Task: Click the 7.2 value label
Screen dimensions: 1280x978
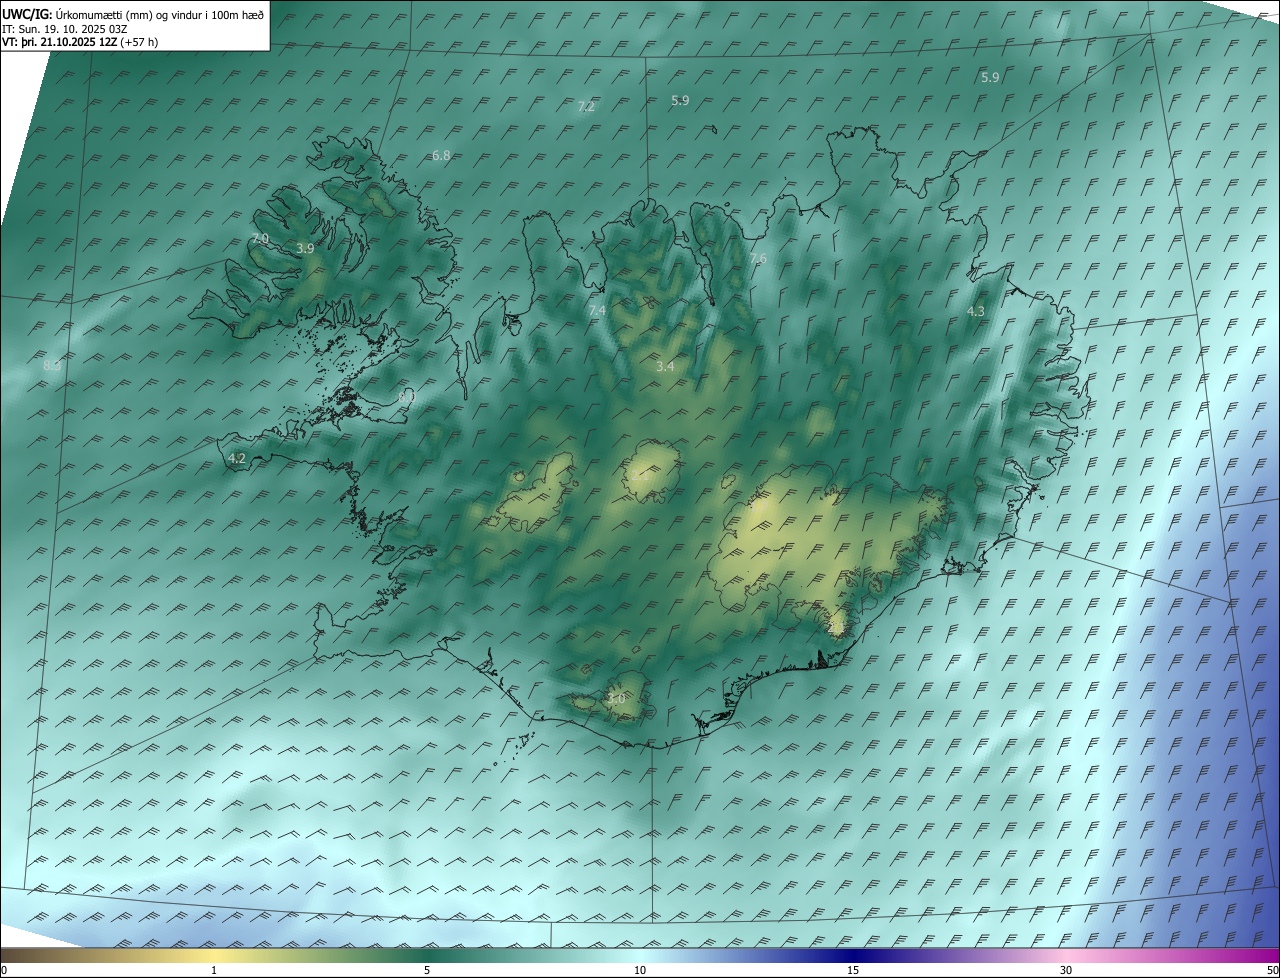Action: tap(587, 106)
